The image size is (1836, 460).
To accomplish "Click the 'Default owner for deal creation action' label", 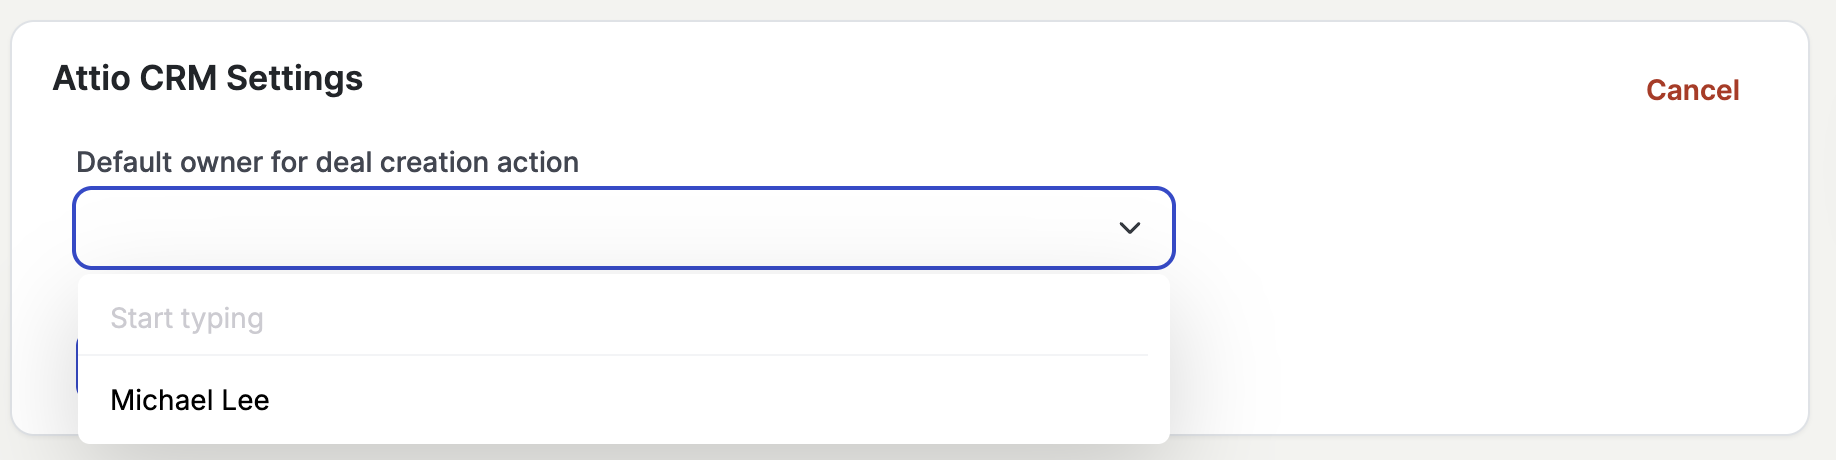I will point(327,162).
